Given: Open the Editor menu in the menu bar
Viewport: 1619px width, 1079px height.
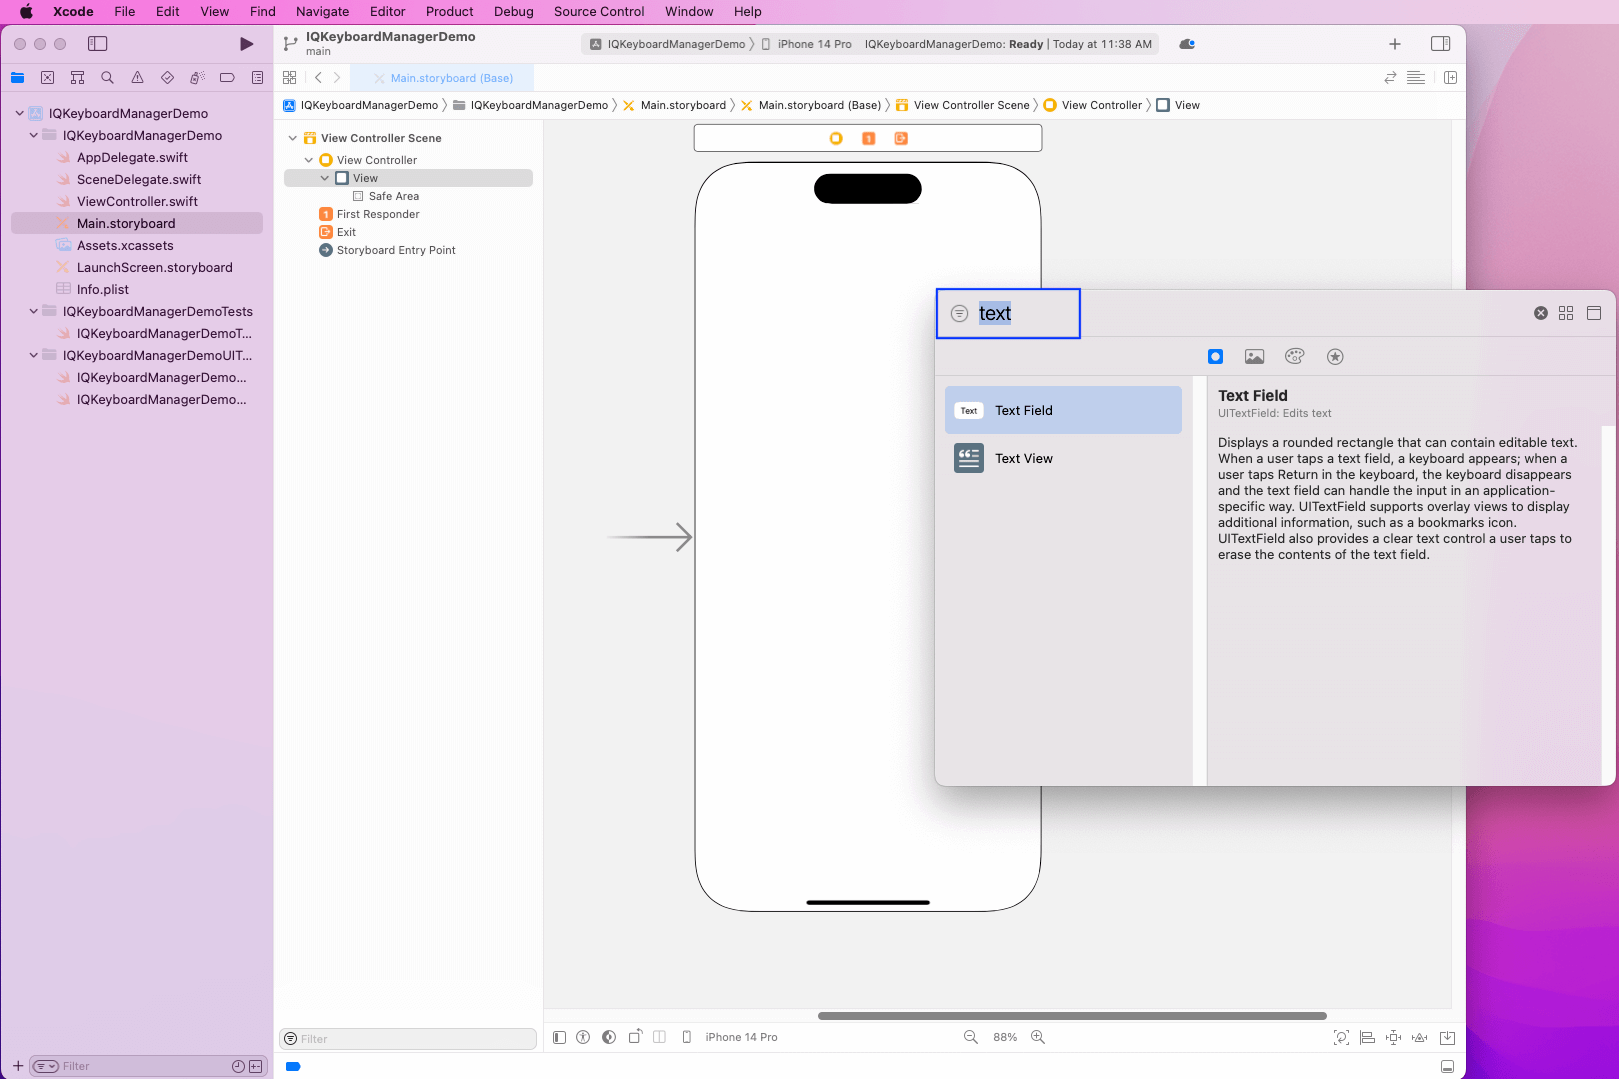Looking at the screenshot, I should click(x=387, y=11).
